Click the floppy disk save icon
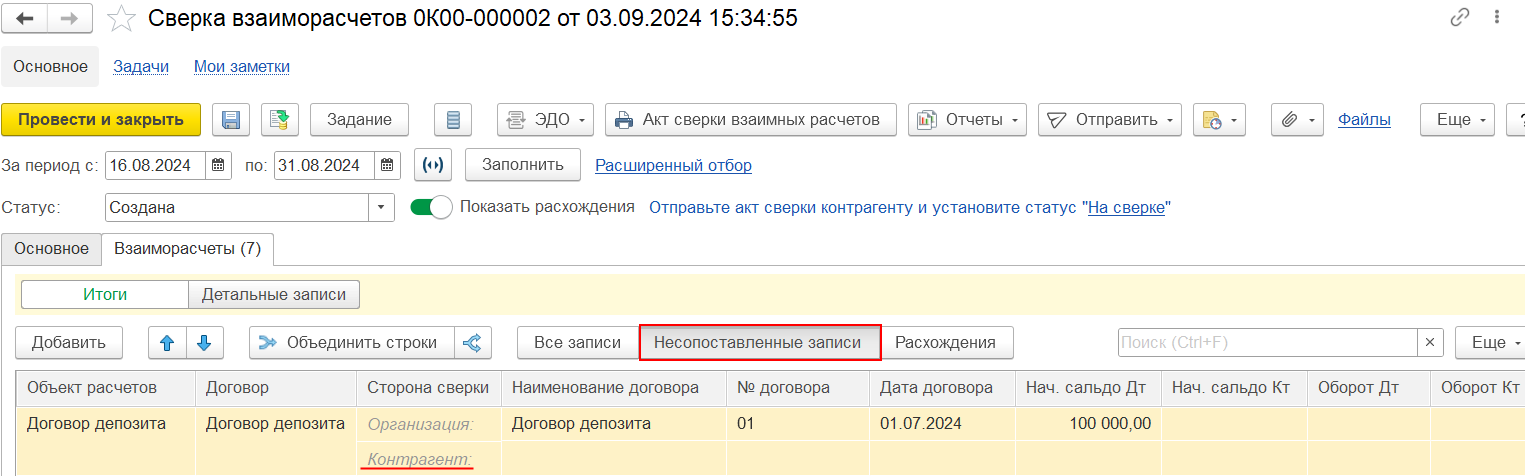Viewport: 1525px width, 476px height. [x=230, y=120]
